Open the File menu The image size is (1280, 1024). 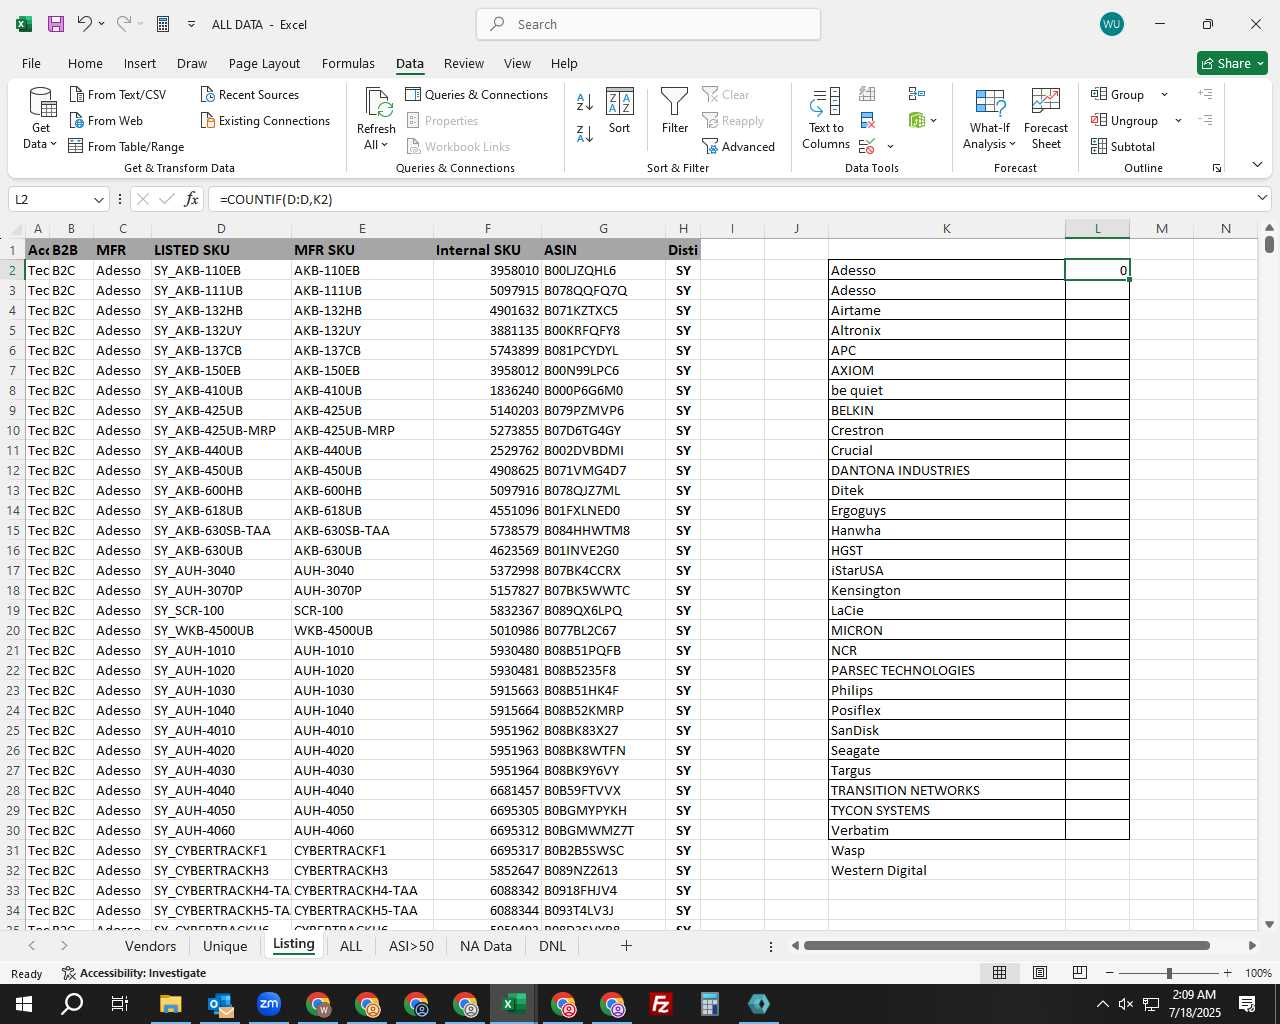(31, 63)
